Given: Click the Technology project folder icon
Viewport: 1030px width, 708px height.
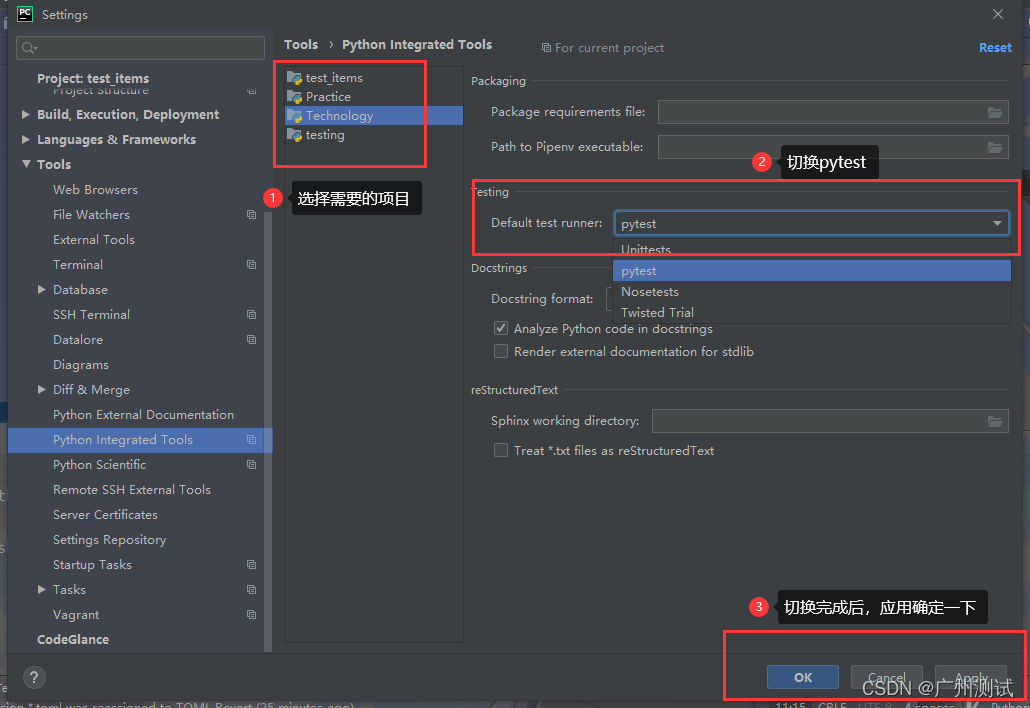Looking at the screenshot, I should [x=294, y=116].
